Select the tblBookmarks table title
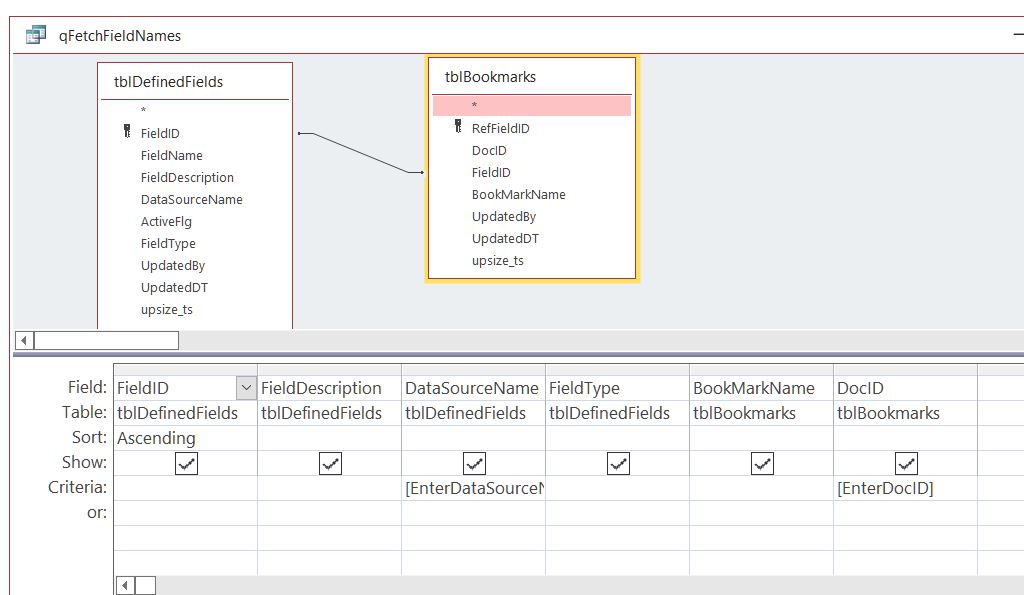Screen dimensions: 1024x595 [x=490, y=77]
